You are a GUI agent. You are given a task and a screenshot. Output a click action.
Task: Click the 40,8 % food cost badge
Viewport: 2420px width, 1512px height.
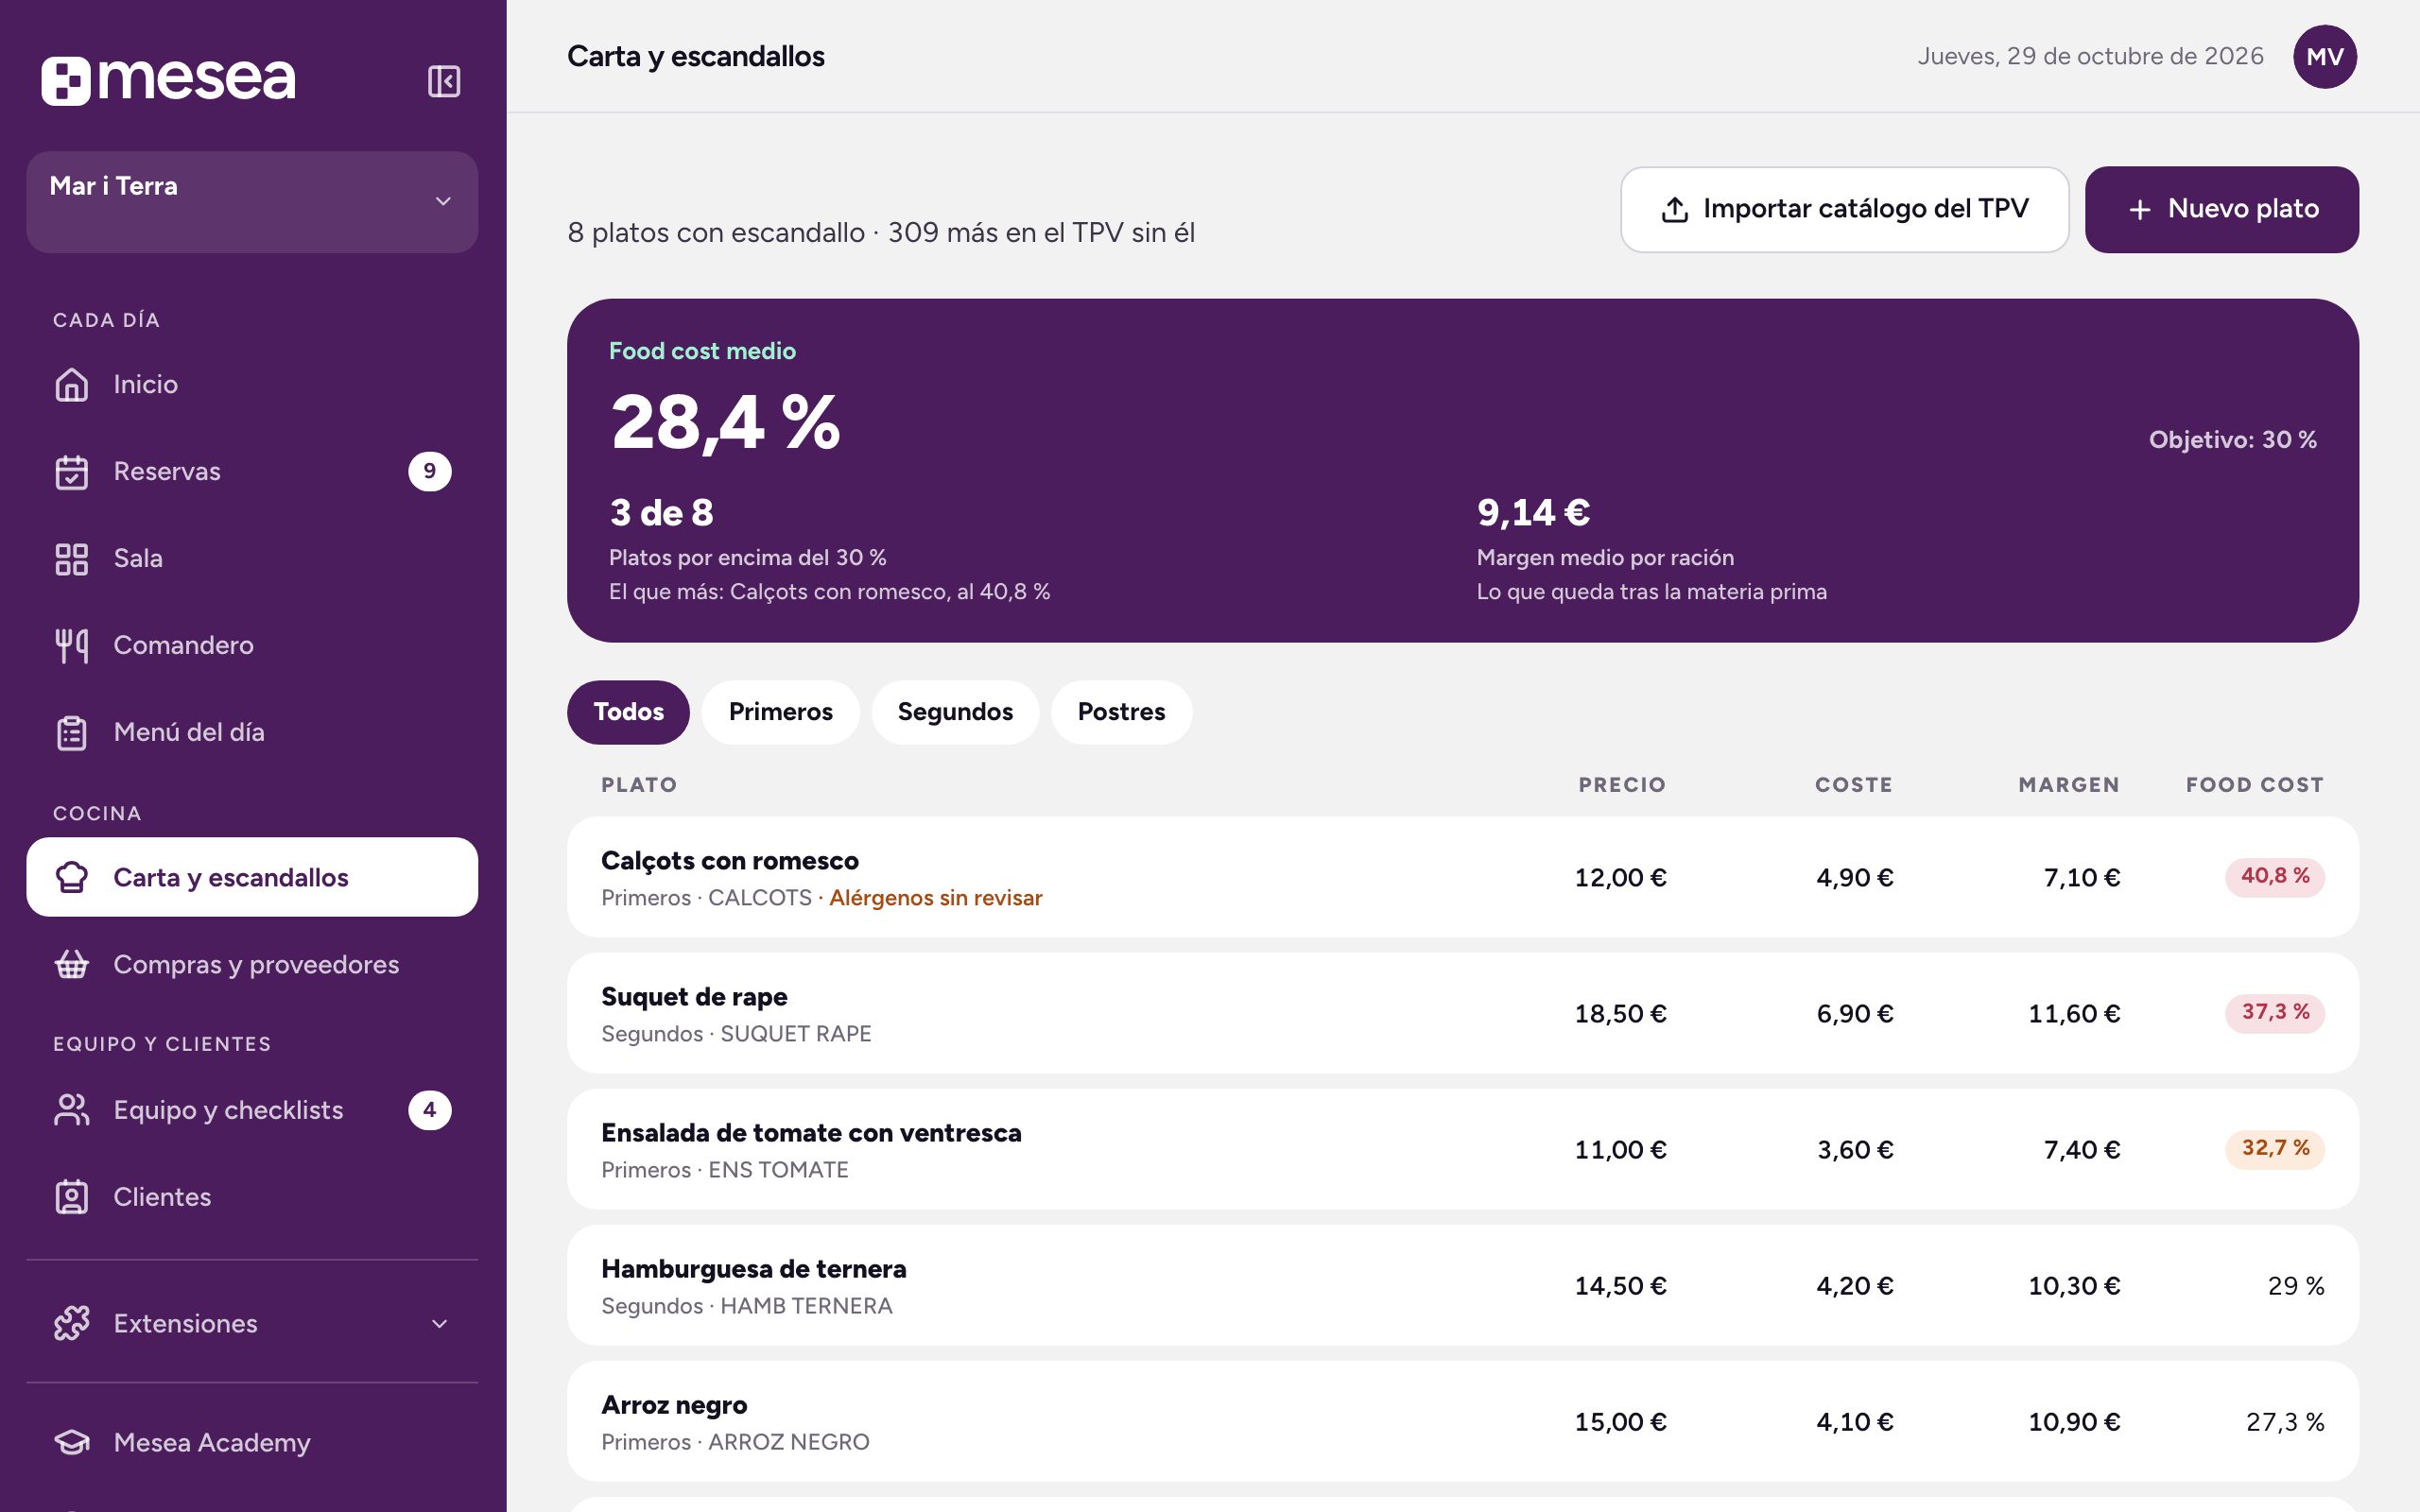(x=2274, y=876)
